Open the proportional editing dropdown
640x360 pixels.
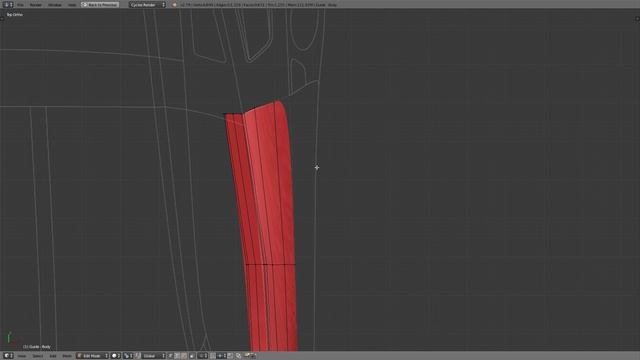click(x=203, y=356)
